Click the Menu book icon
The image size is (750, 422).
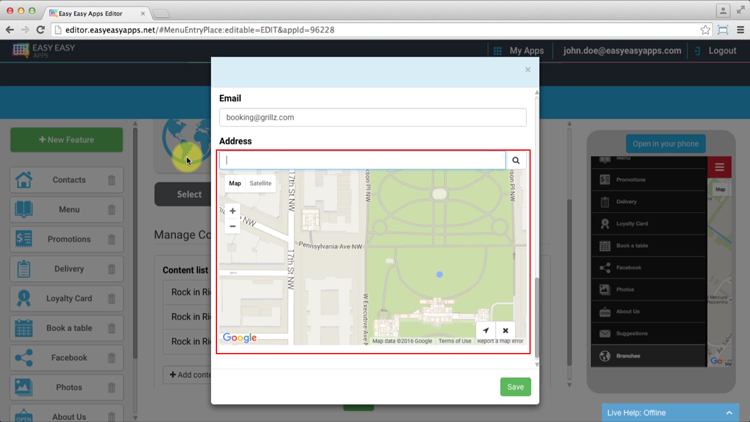coord(23,210)
